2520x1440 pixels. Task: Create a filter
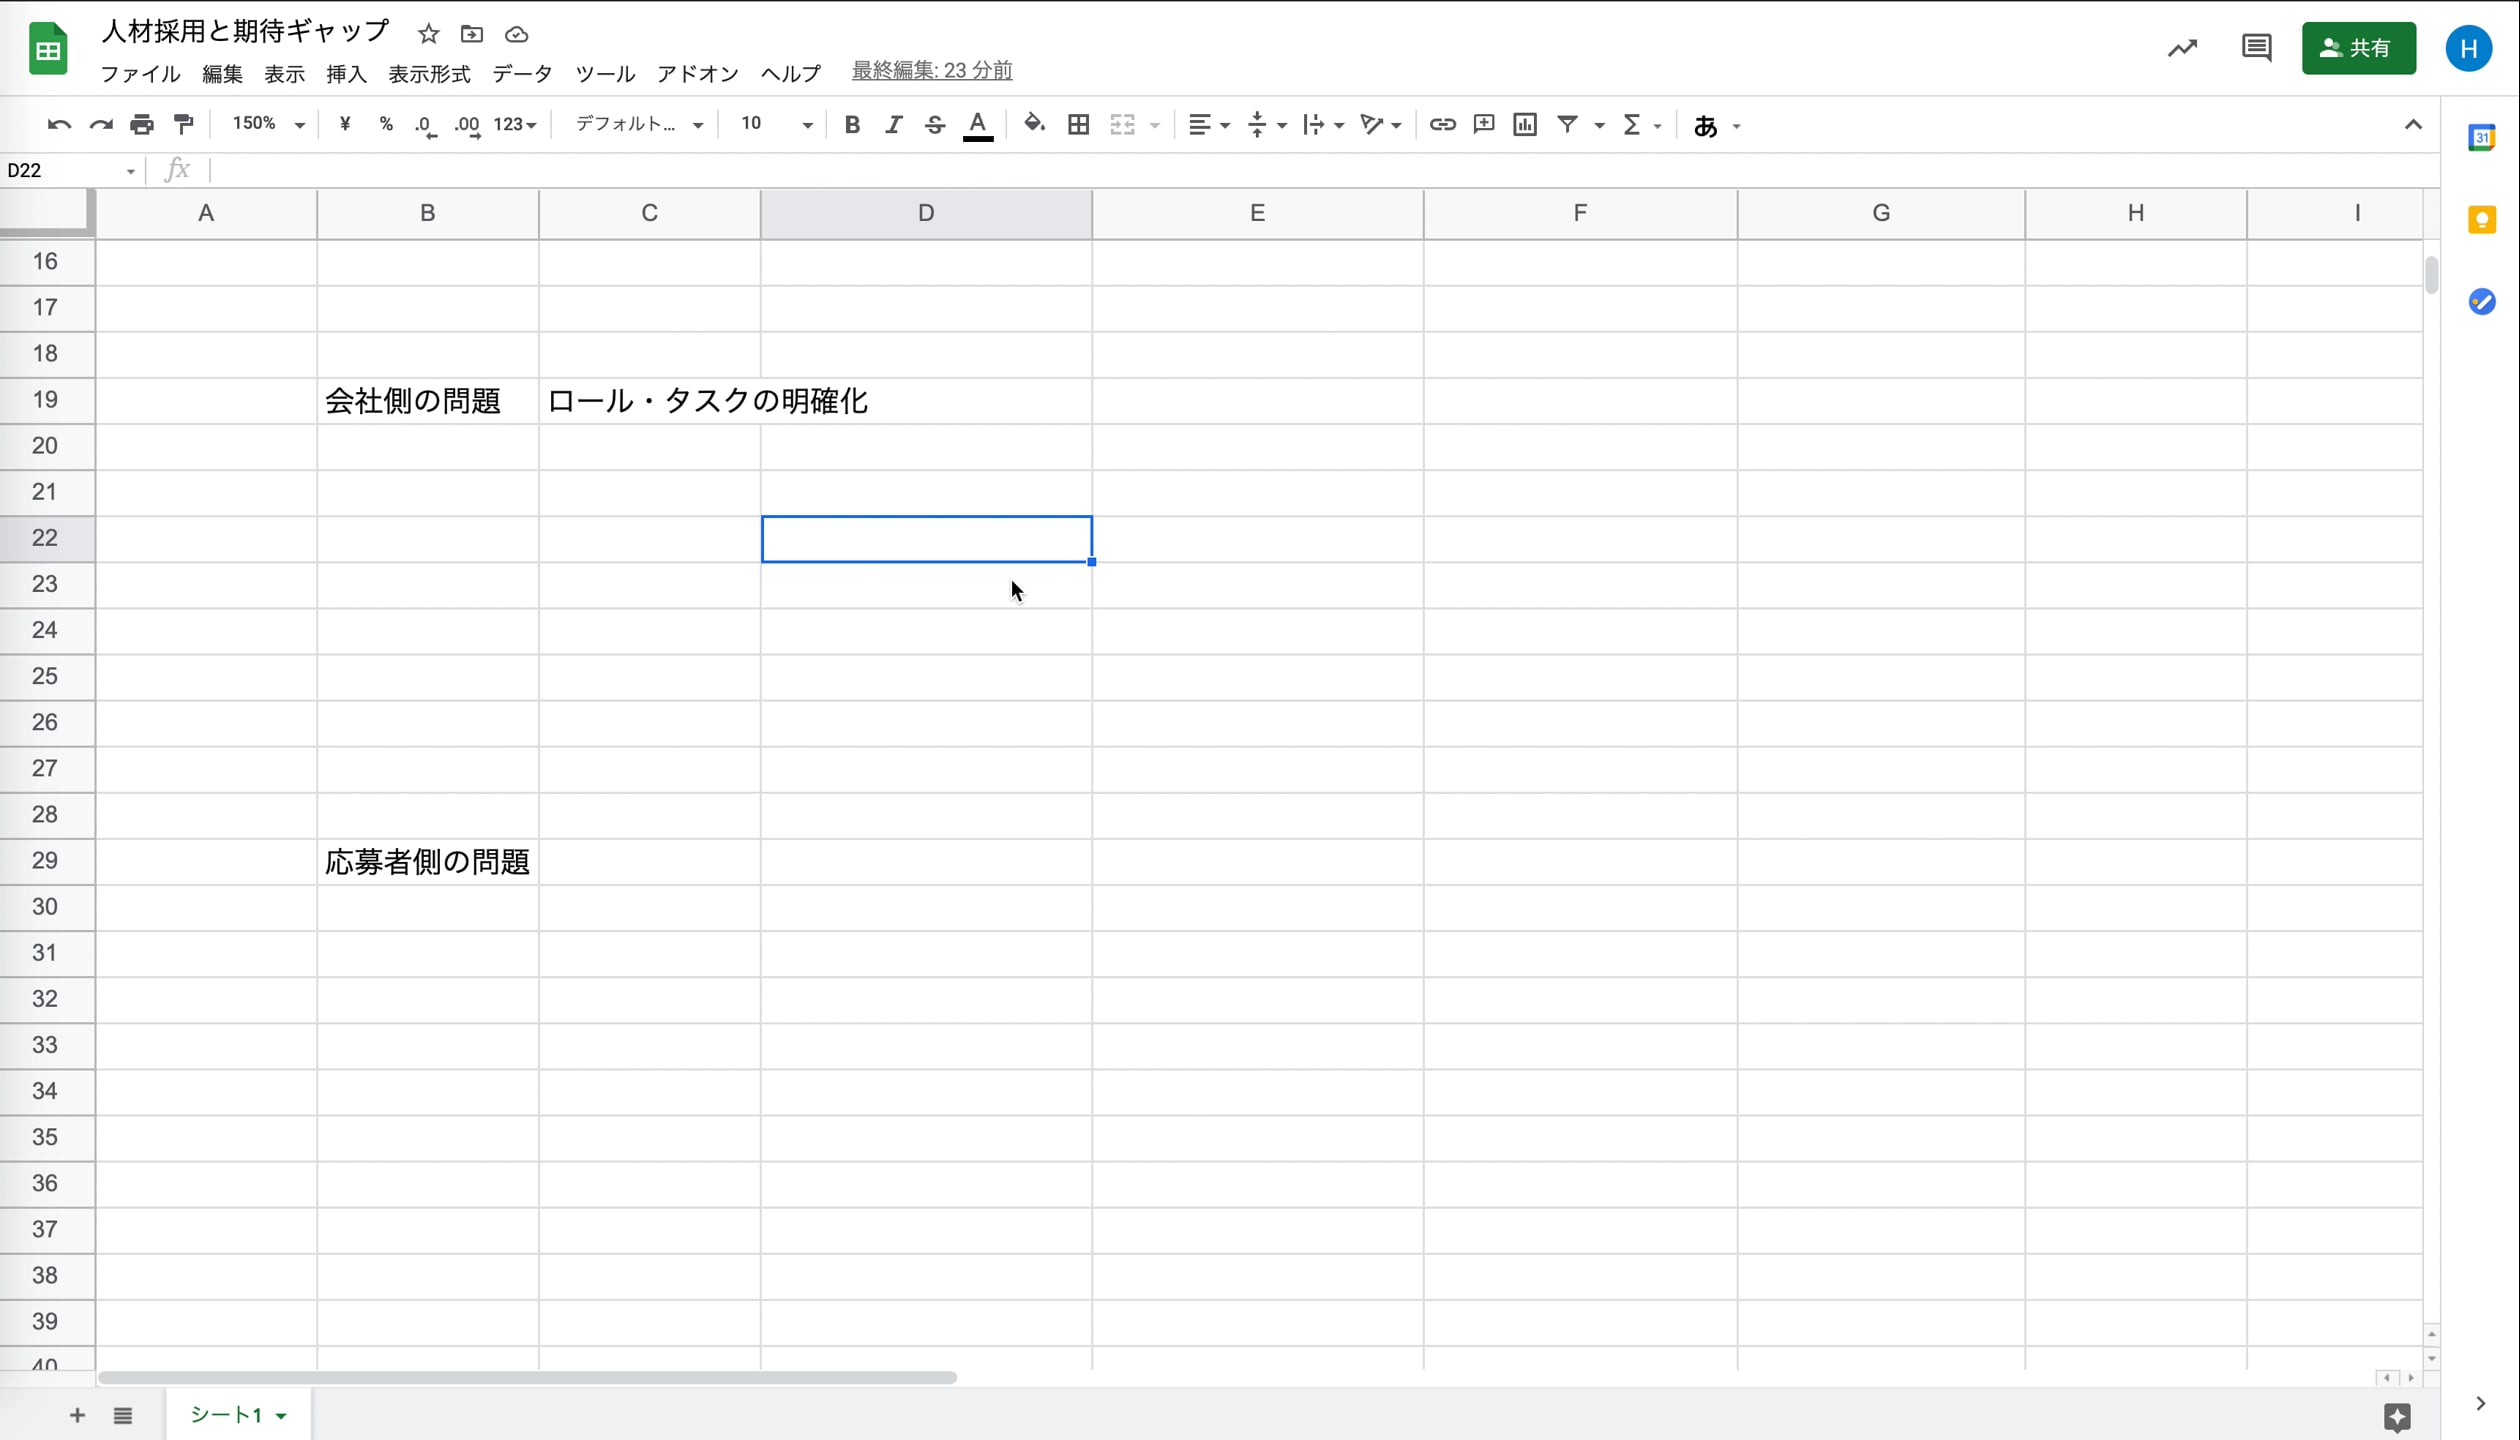click(x=1567, y=124)
